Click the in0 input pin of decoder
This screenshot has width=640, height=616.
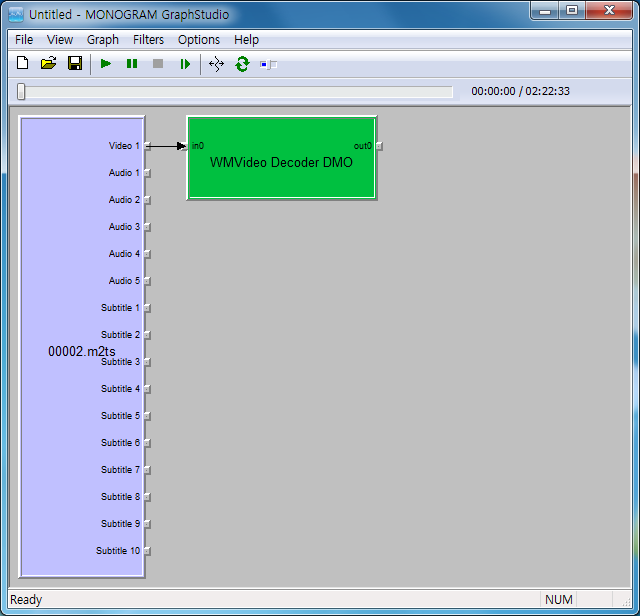click(185, 146)
